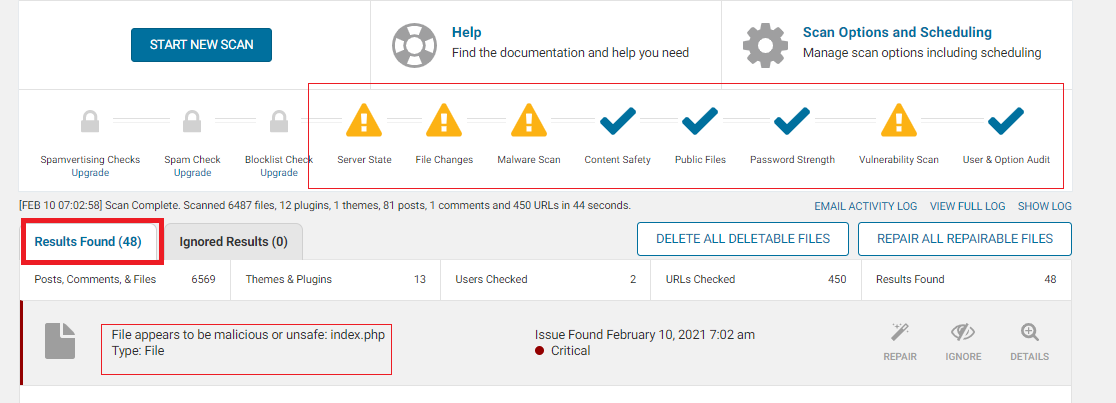The image size is (1116, 403).
Task: Click the Blocklist Check lock icon
Action: click(x=278, y=122)
